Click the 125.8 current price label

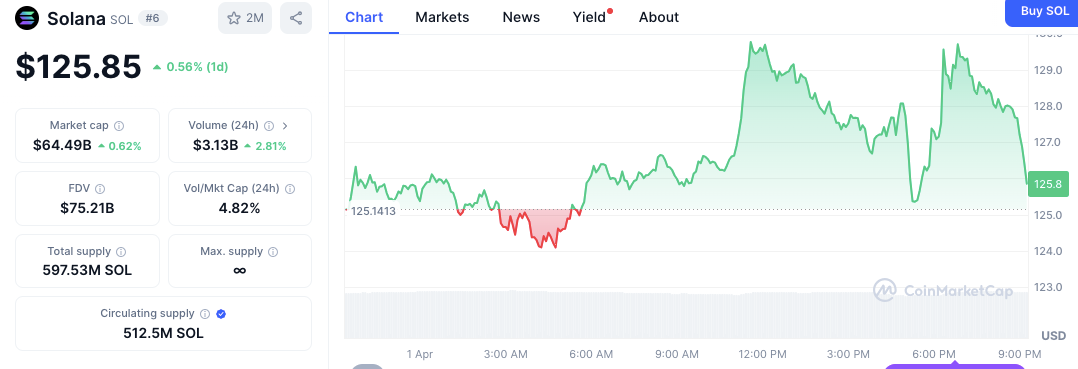1048,183
